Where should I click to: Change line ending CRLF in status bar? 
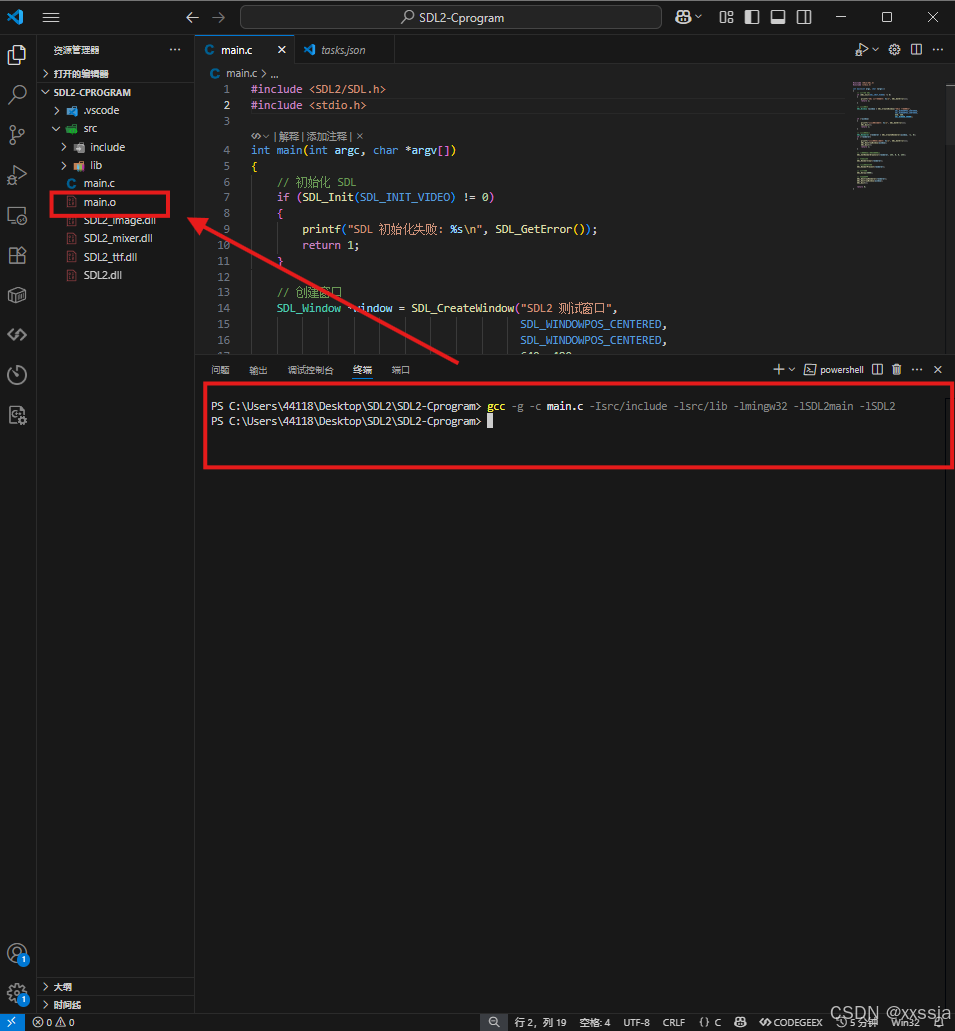click(674, 1022)
